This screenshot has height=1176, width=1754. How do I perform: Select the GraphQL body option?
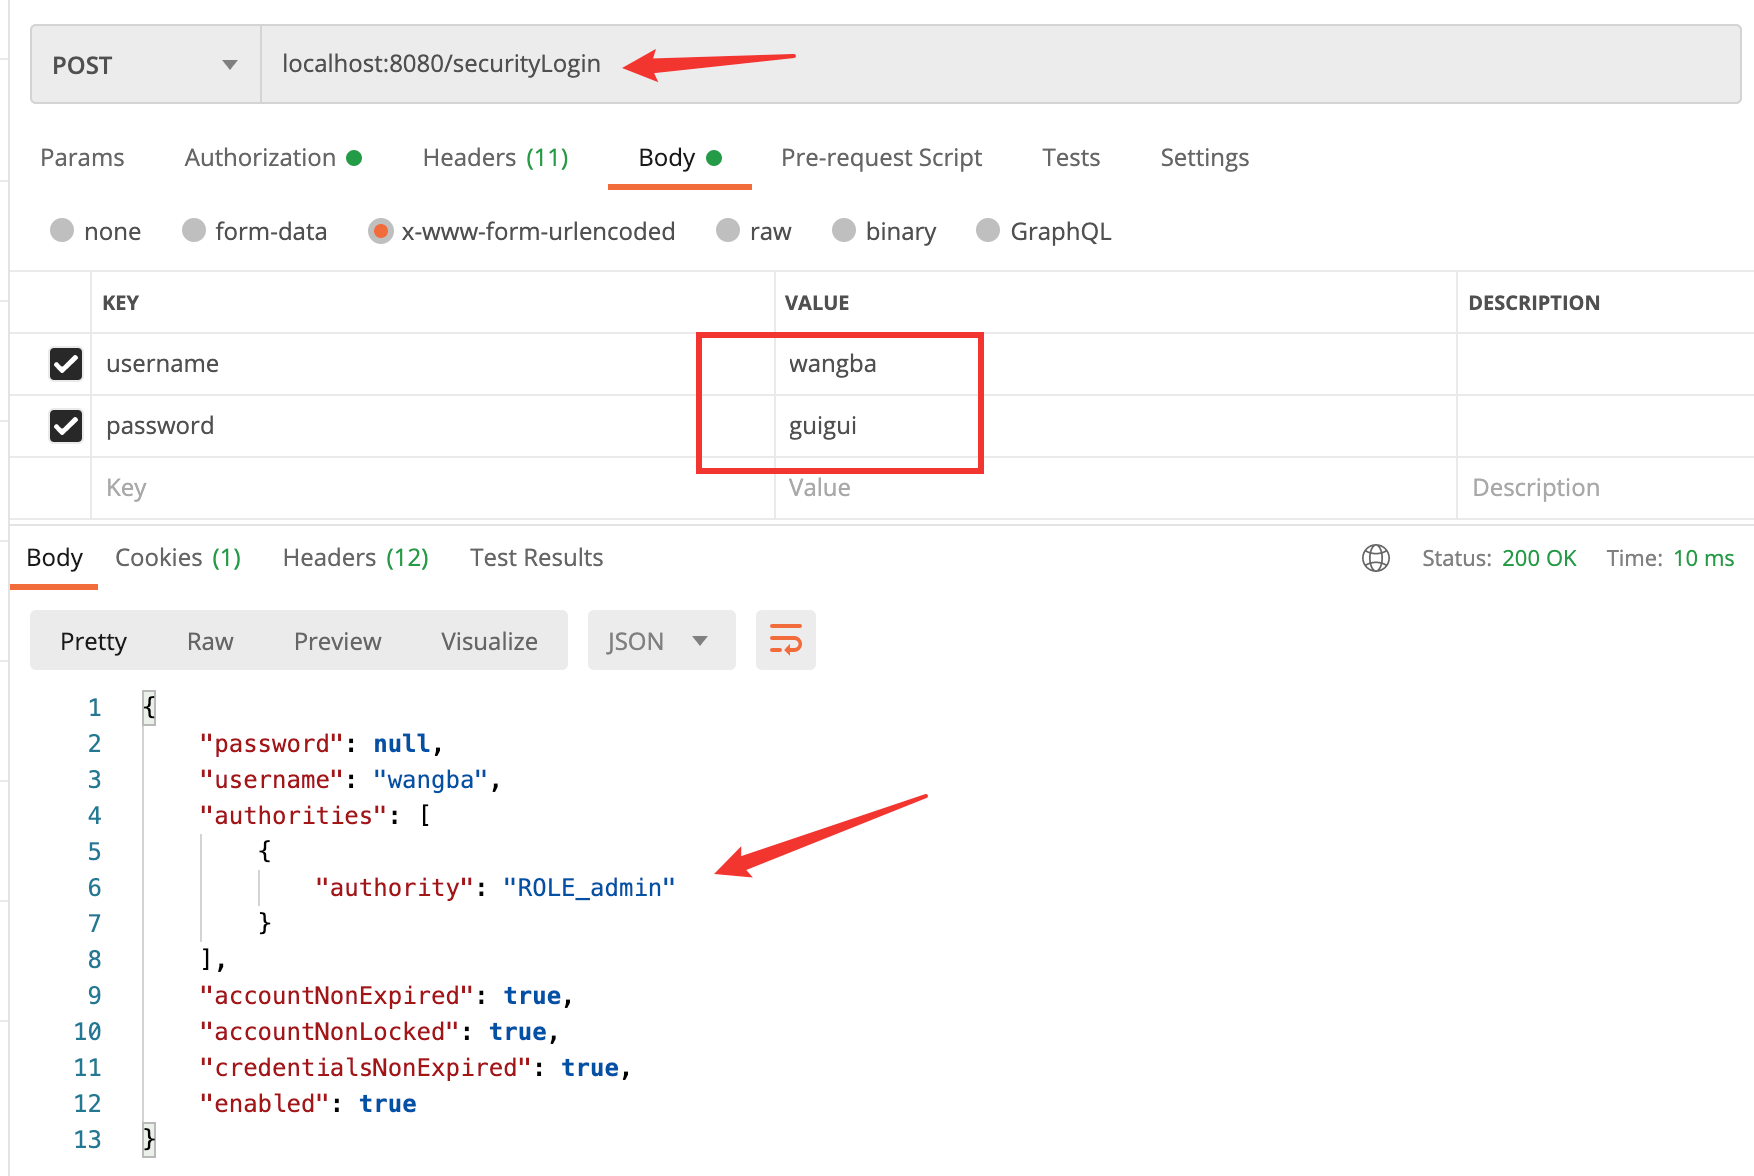(x=988, y=231)
